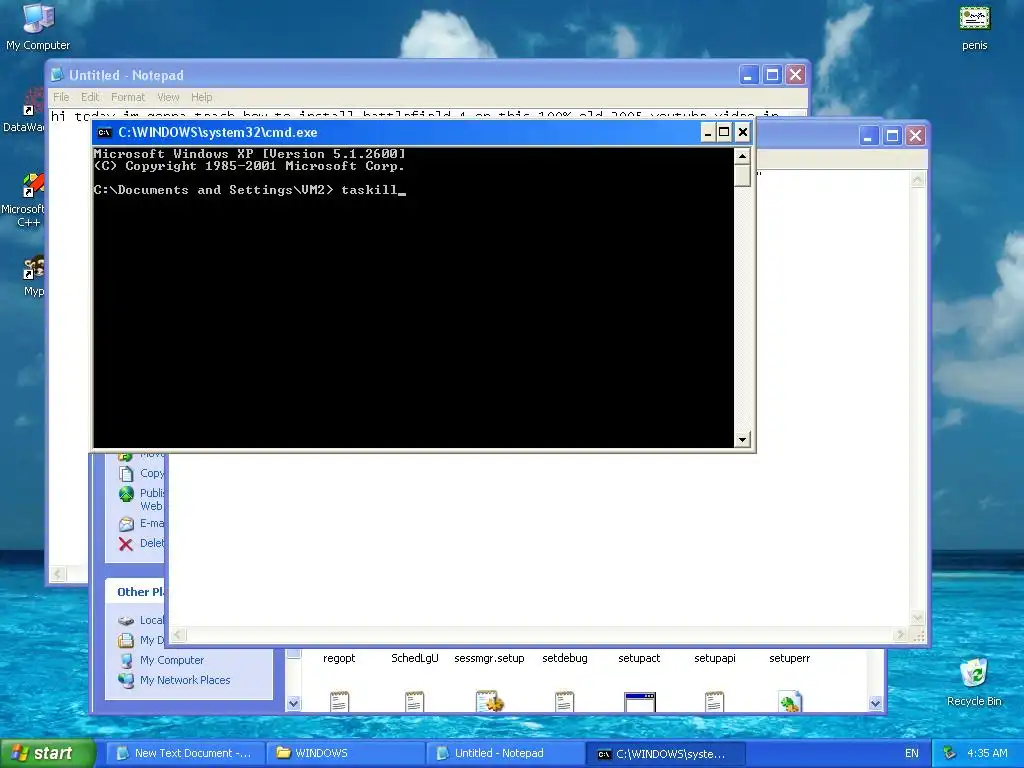Select setuperr file icon
Viewport: 1024px width, 768px height.
790,701
